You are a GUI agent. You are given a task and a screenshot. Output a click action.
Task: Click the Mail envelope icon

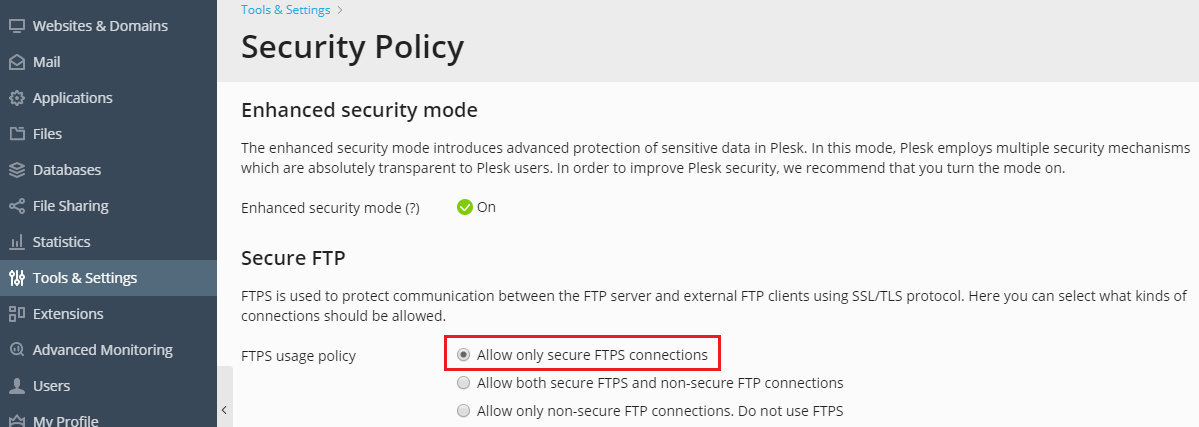coord(16,62)
